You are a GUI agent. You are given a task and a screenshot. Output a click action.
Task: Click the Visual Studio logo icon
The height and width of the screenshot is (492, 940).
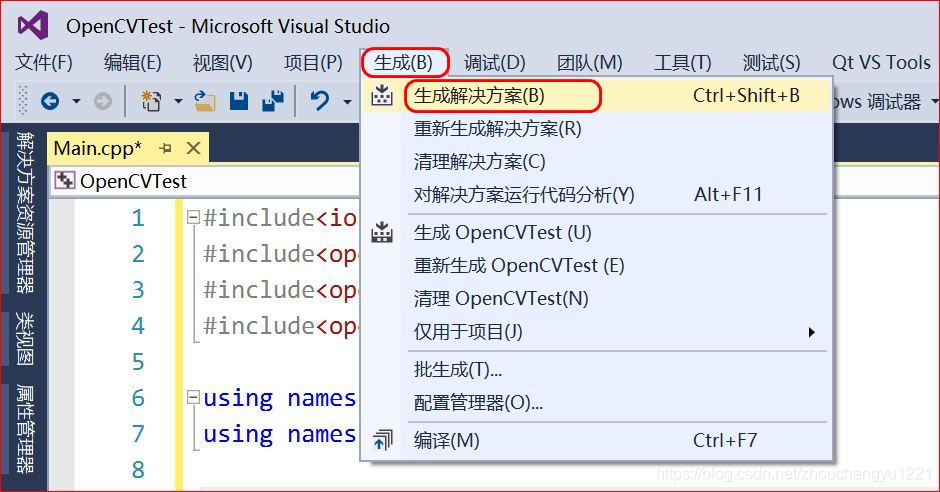point(33,25)
